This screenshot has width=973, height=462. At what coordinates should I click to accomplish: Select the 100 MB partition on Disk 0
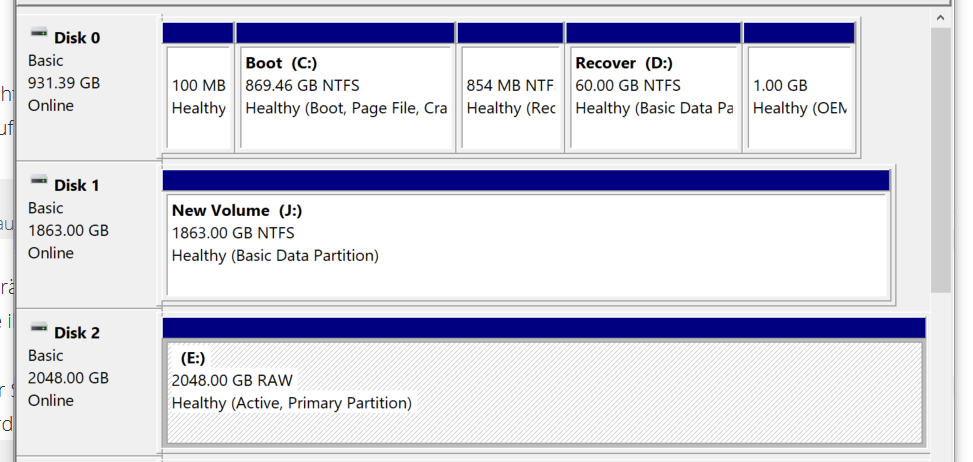[198, 97]
